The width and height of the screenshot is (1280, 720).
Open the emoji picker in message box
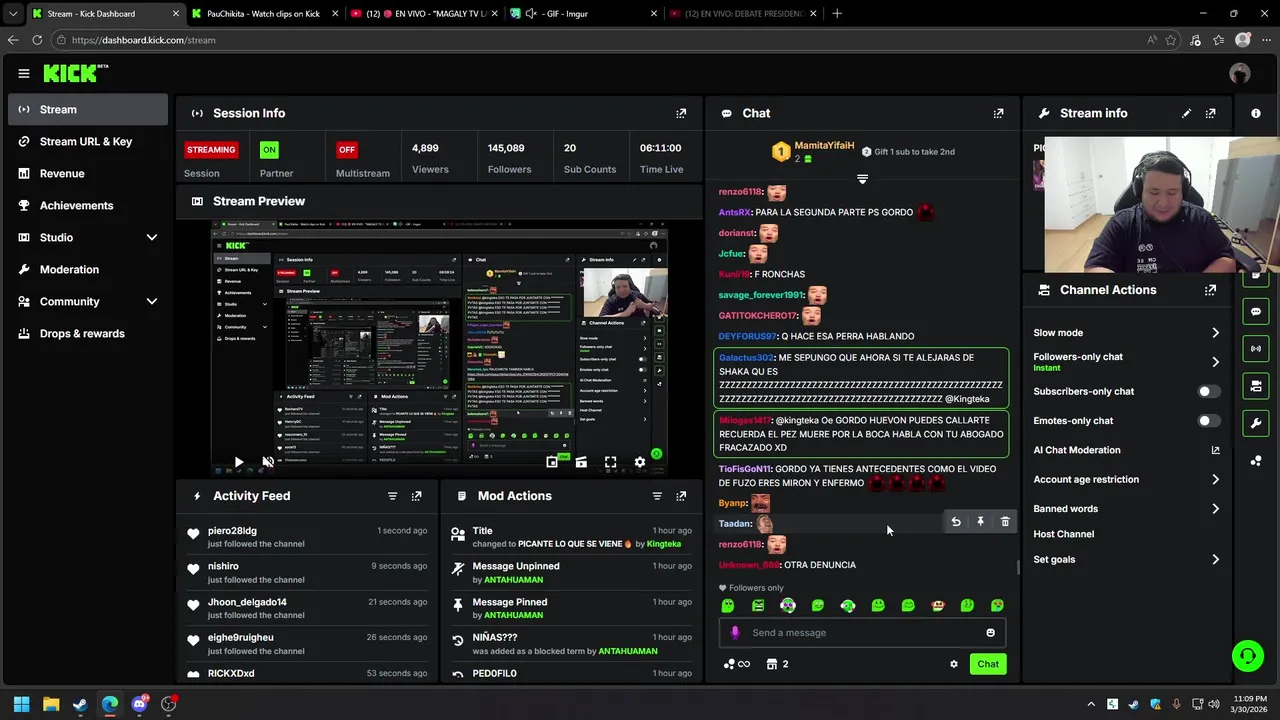(990, 633)
